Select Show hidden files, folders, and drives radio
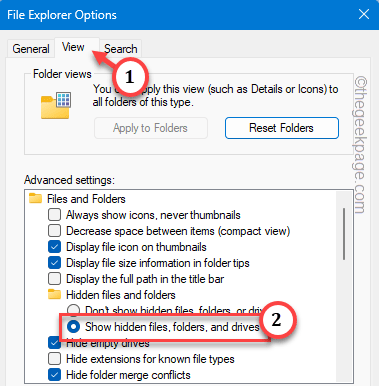This screenshot has width=379, height=386. [73, 327]
